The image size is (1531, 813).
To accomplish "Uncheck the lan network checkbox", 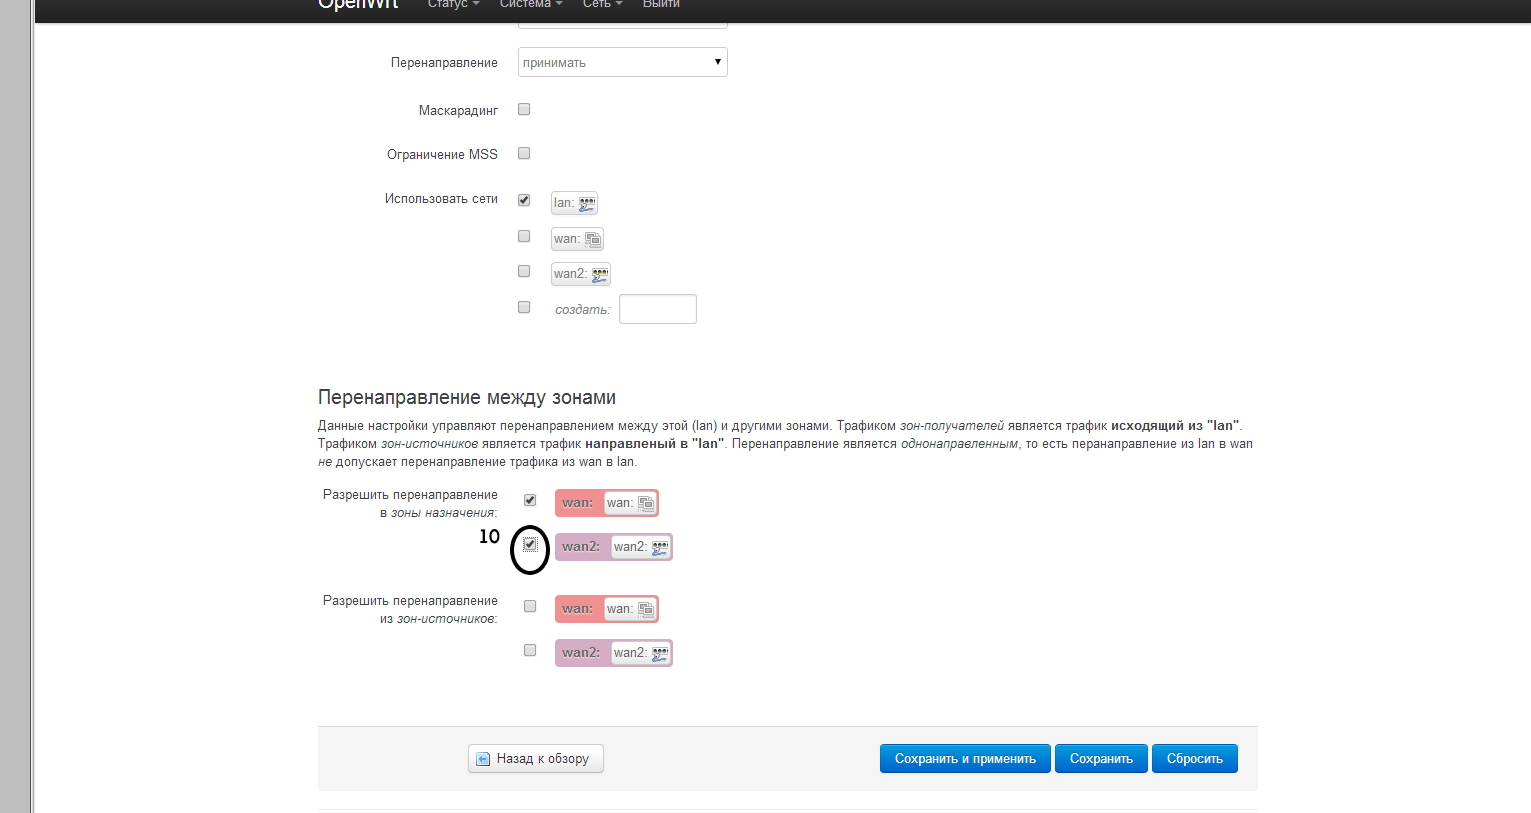I will pos(524,200).
